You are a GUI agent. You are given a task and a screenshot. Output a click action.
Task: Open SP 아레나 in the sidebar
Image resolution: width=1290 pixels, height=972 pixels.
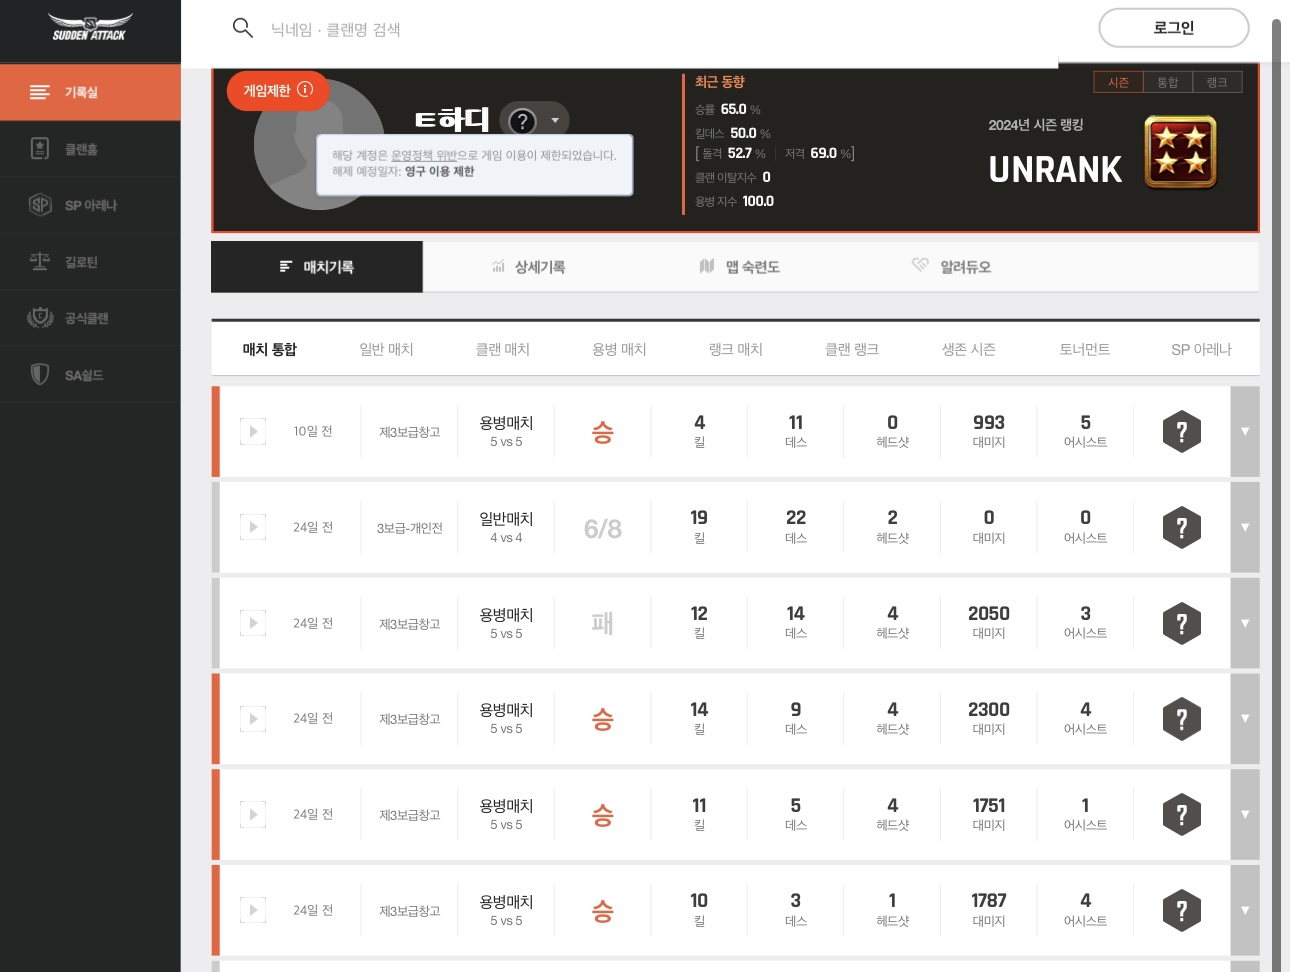pos(90,205)
